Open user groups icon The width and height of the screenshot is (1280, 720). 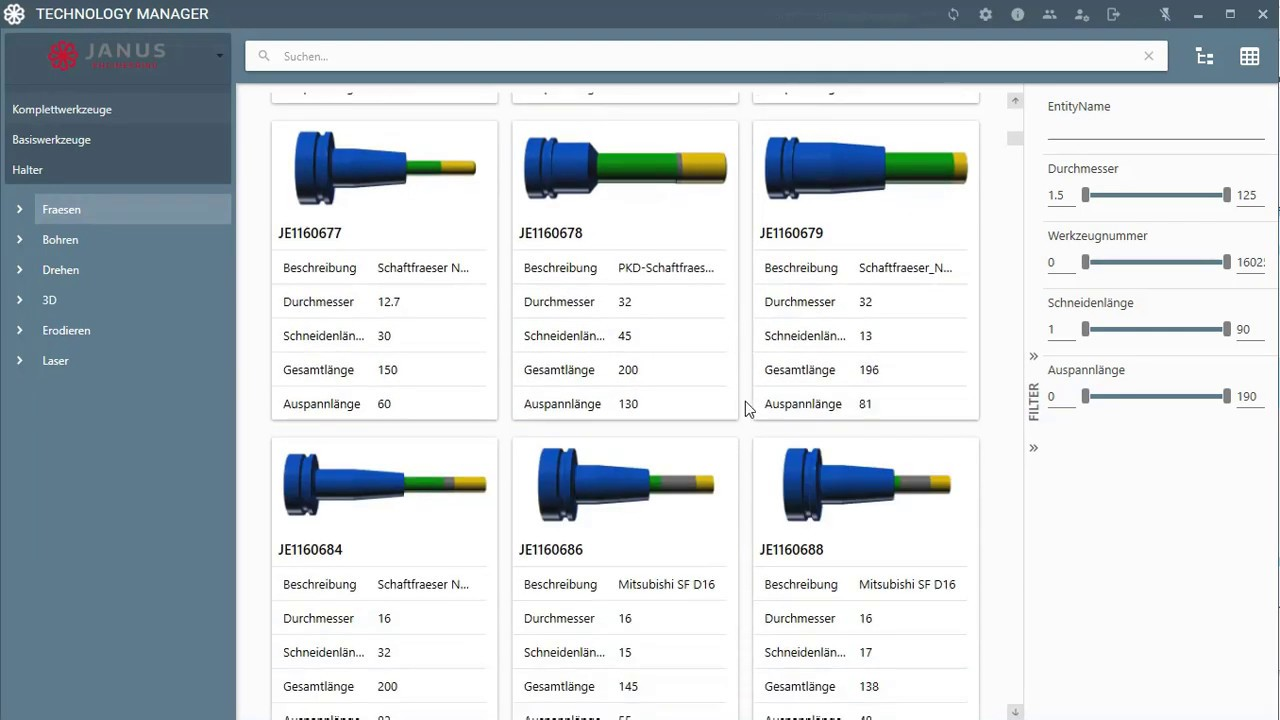point(1049,14)
